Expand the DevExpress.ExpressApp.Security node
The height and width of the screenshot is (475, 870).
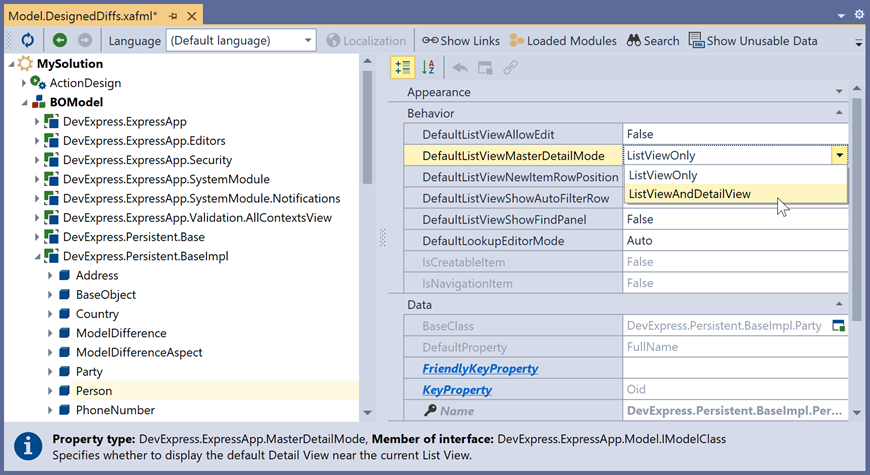(37, 160)
